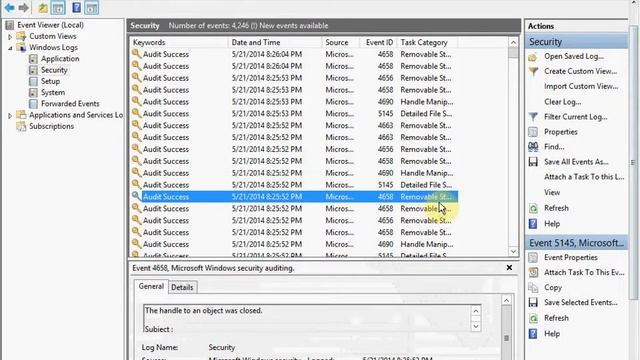Select the Event Viewer (Local) root icon
The width and height of the screenshot is (640, 360).
click(x=10, y=25)
